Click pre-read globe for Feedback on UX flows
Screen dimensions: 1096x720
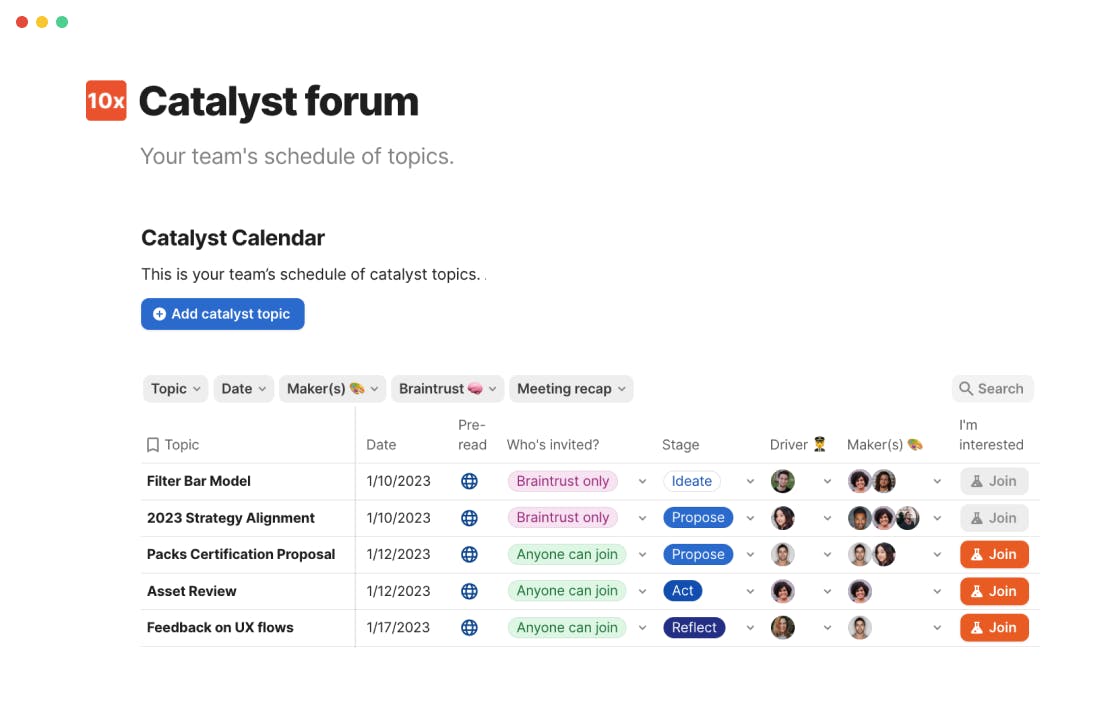(x=469, y=628)
